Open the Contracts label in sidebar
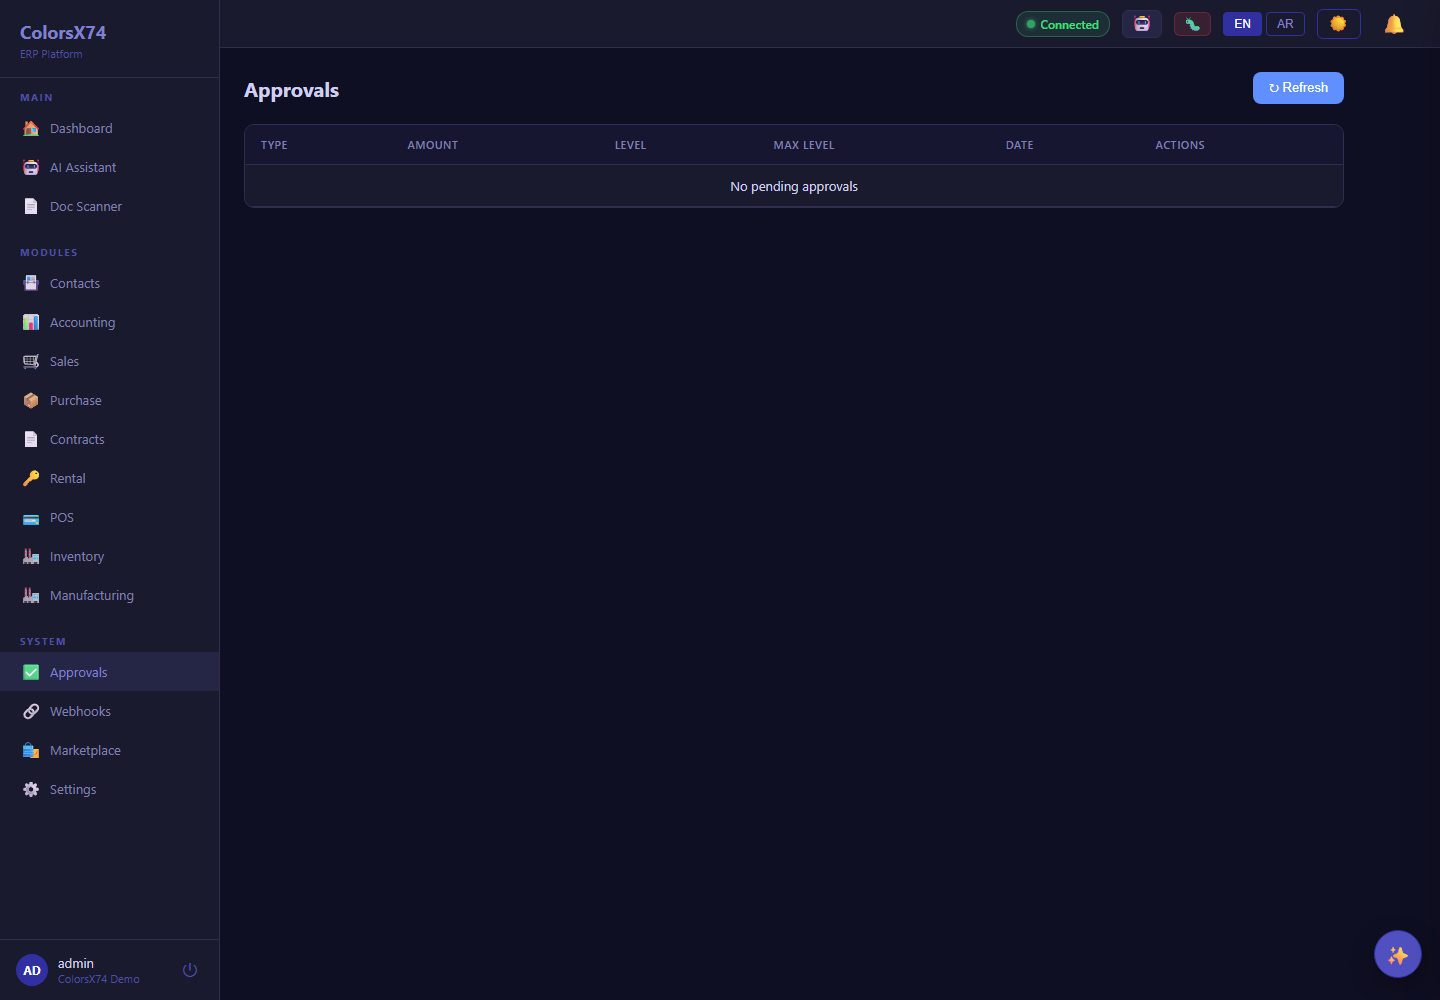1440x1000 pixels. point(77,439)
